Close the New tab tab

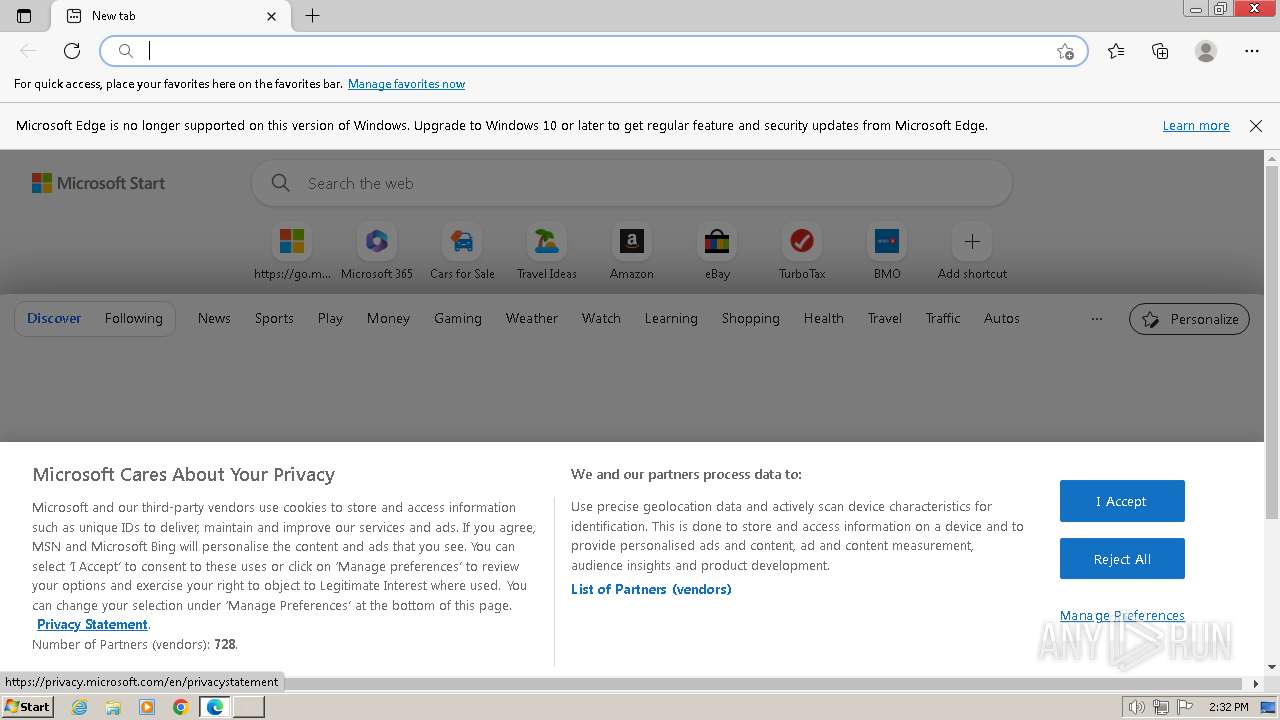click(271, 16)
